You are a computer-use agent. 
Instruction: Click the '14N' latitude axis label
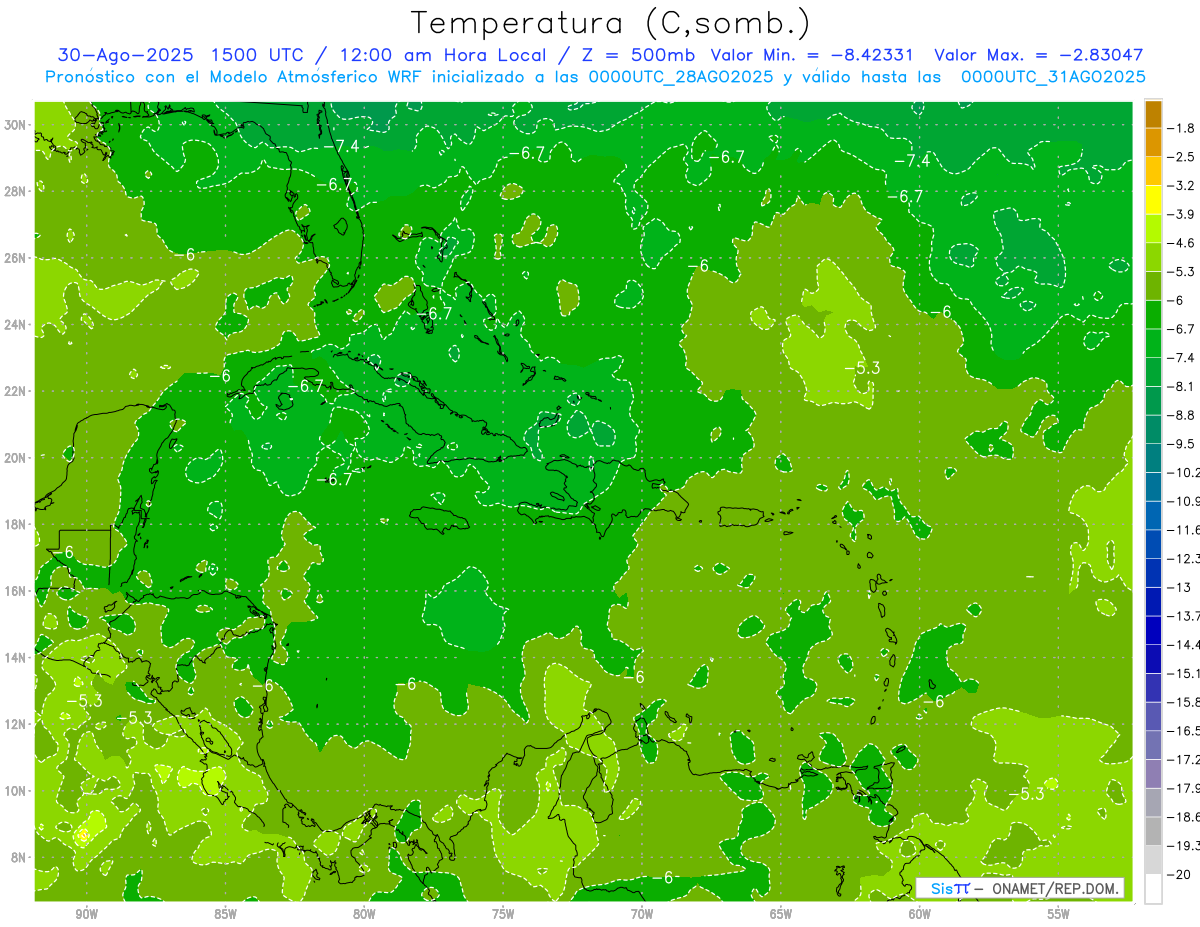tap(17, 657)
